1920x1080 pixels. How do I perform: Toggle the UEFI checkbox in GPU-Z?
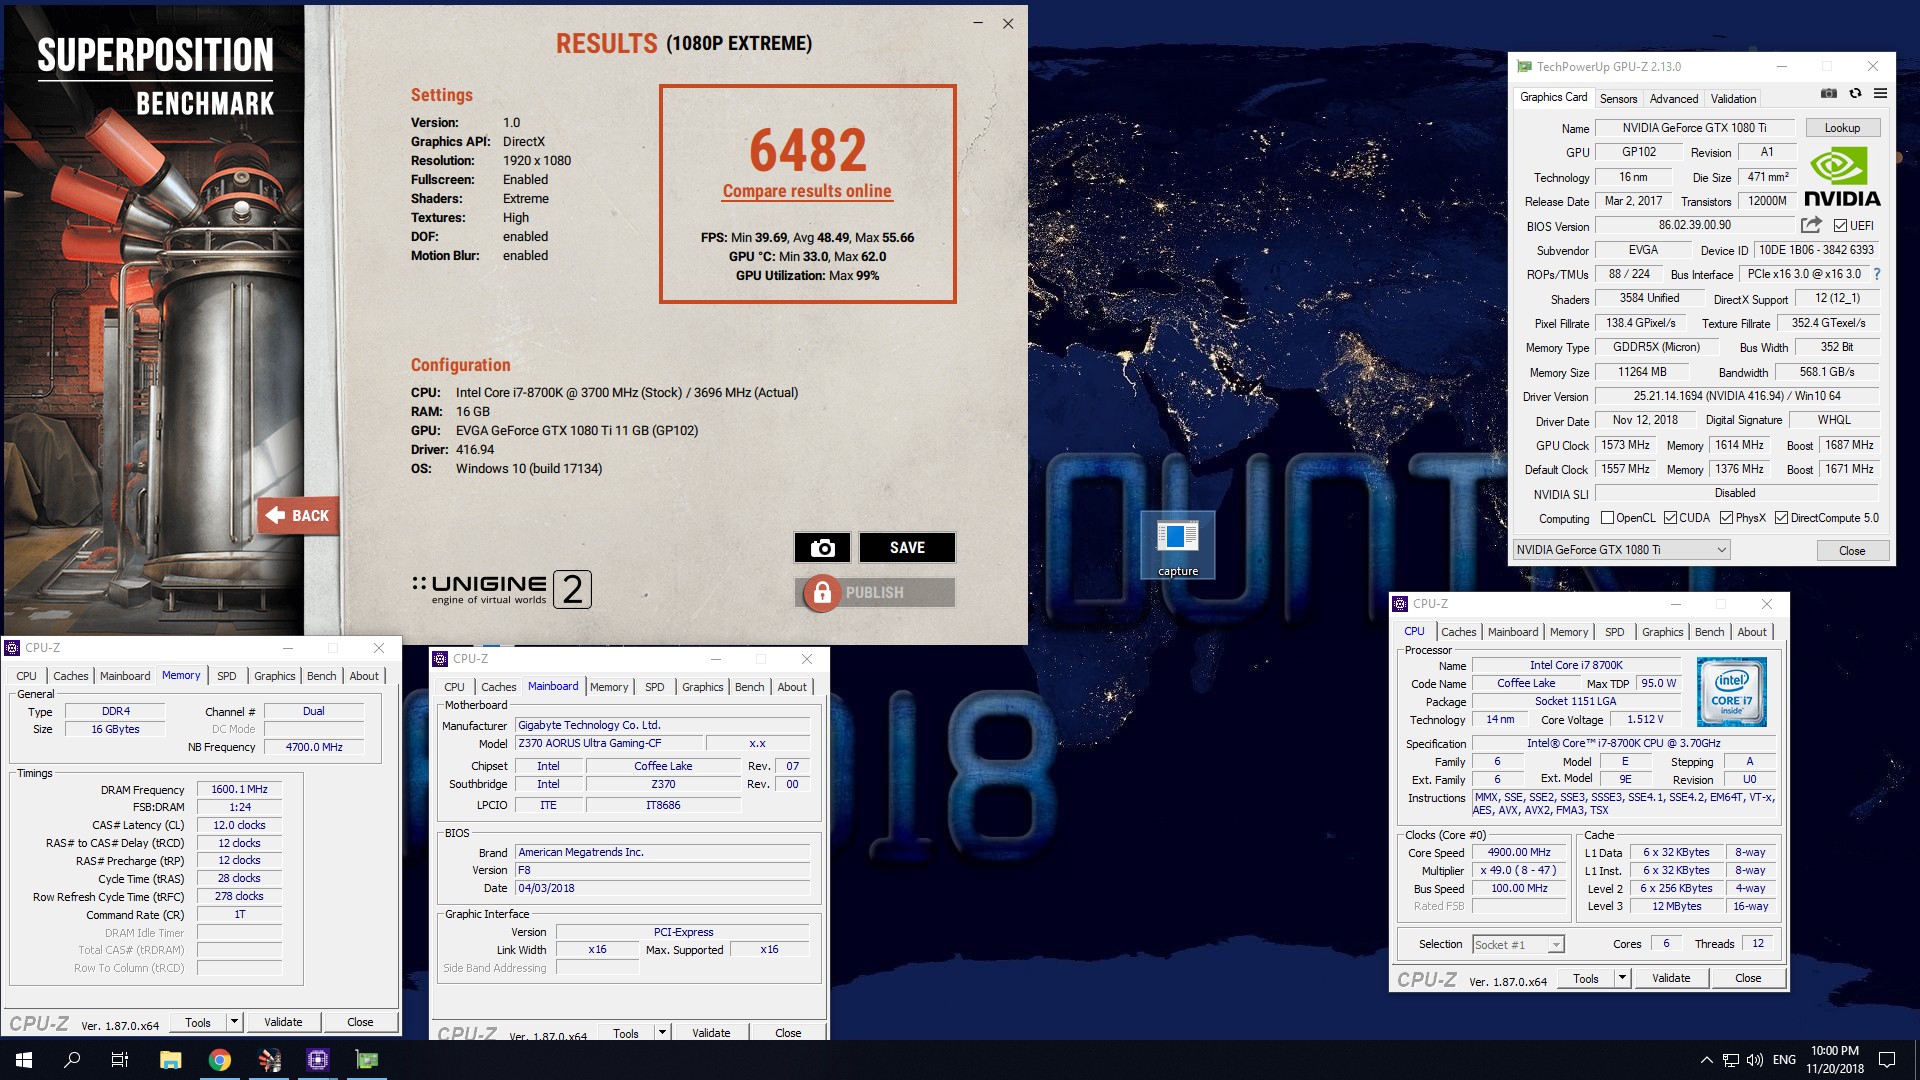1840,226
